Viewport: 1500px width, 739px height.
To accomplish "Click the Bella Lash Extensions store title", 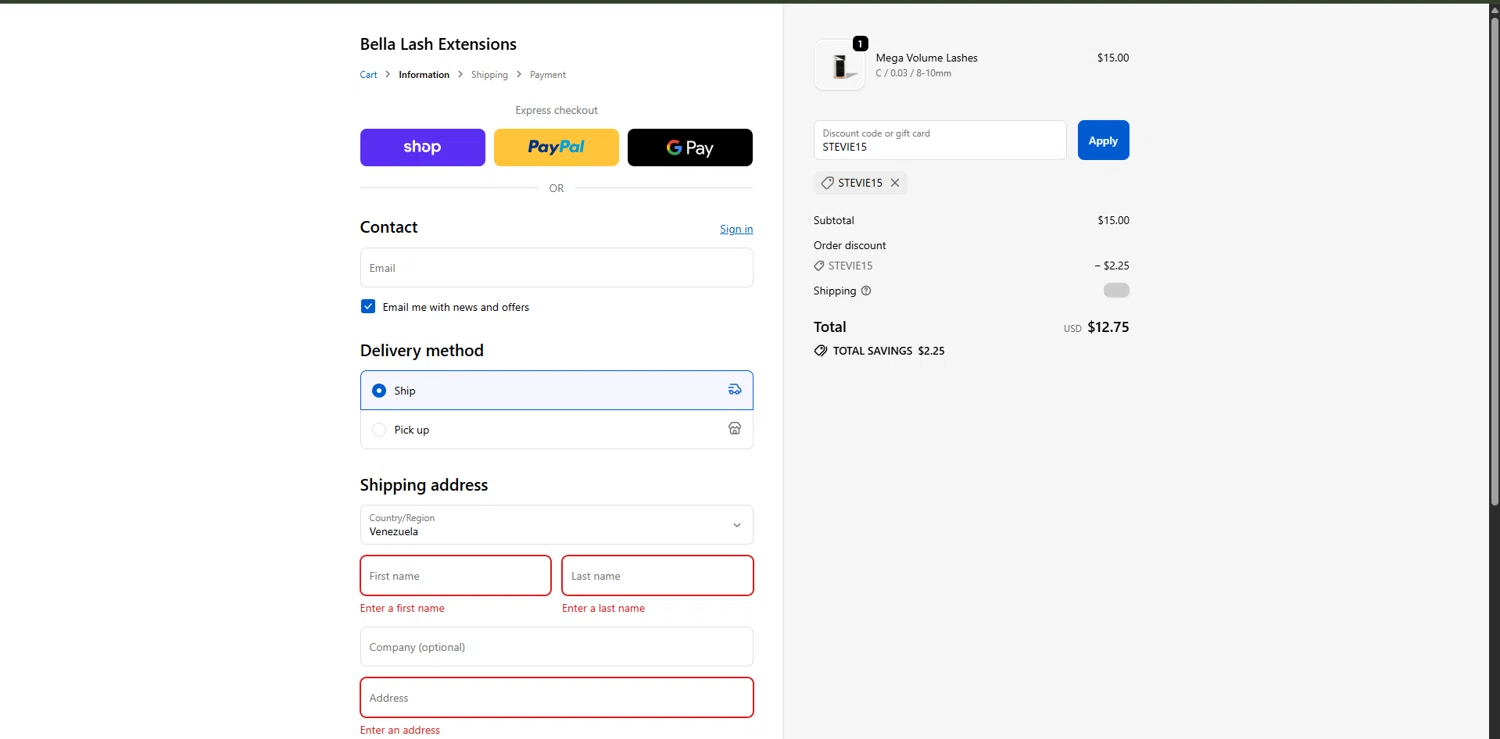I will coord(438,44).
